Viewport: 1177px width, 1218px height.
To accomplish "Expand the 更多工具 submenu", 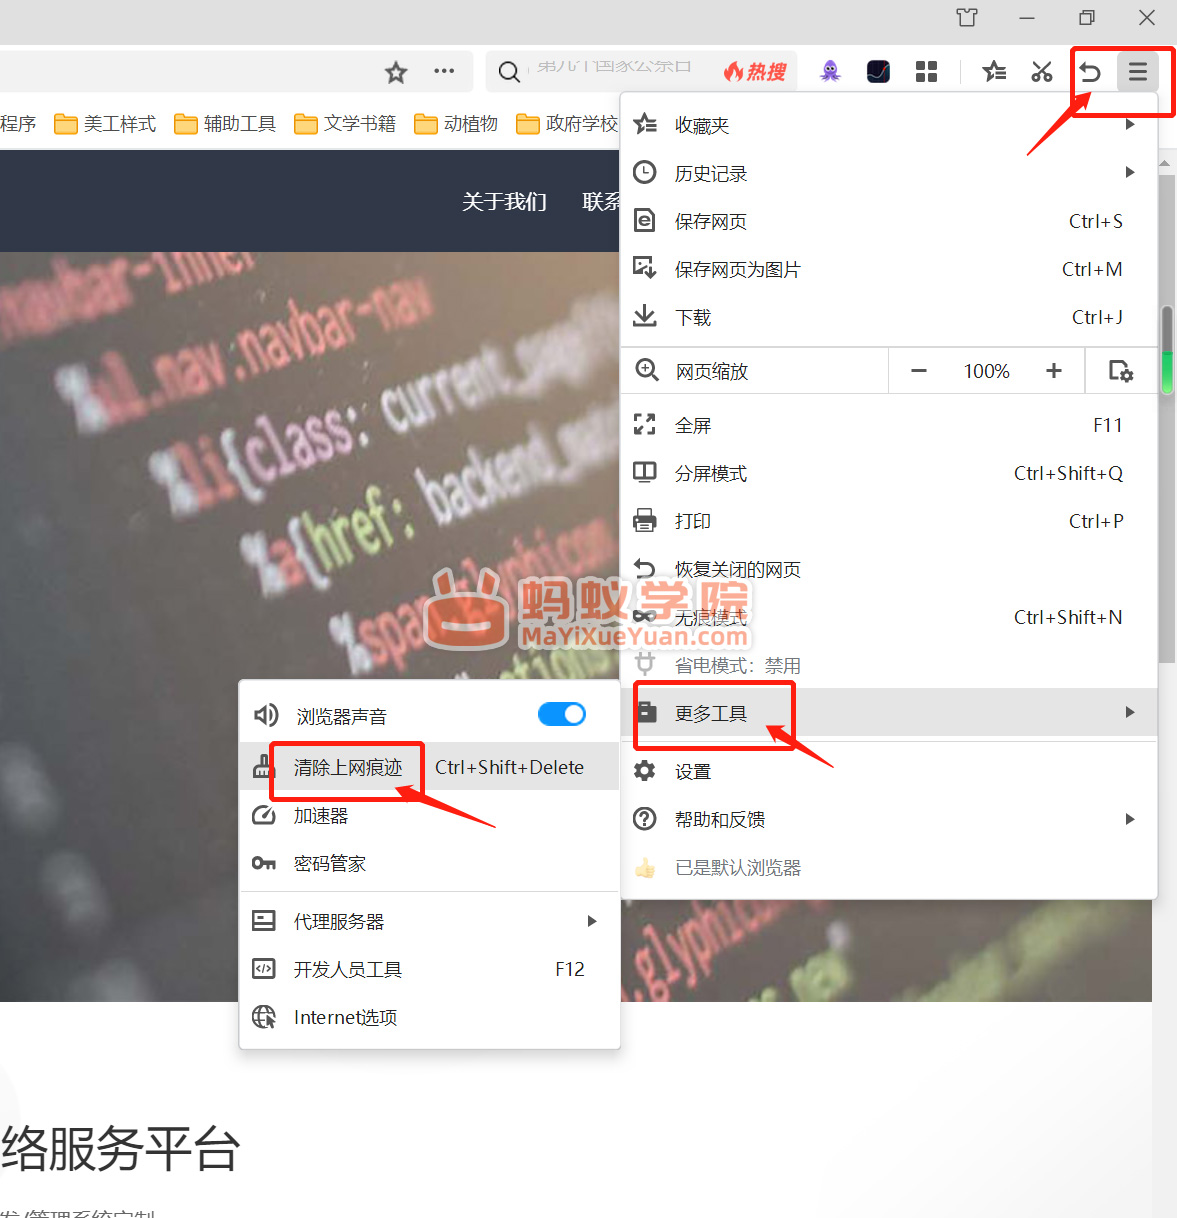I will (889, 713).
